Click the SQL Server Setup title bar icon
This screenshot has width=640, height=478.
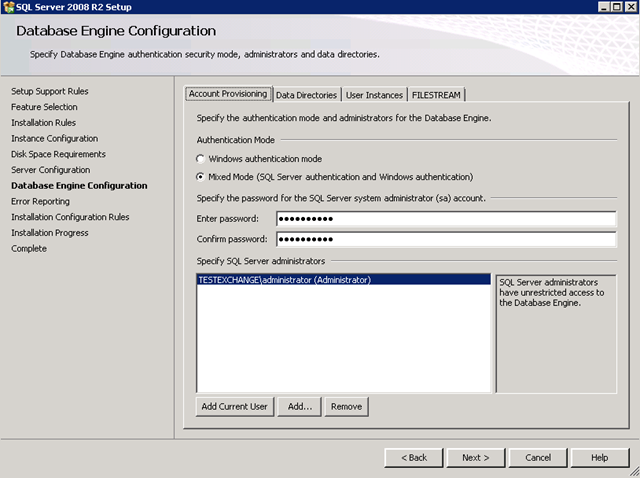pyautogui.click(x=8, y=7)
